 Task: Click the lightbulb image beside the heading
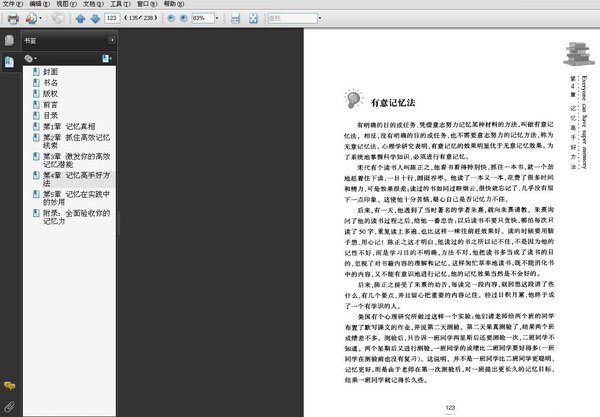tap(354, 99)
